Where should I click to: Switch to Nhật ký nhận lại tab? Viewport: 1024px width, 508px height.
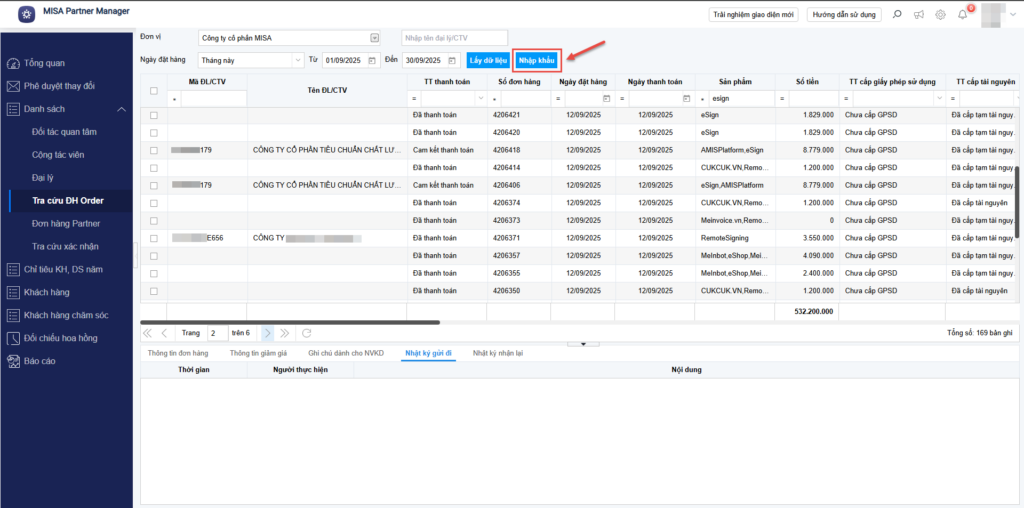(x=498, y=353)
